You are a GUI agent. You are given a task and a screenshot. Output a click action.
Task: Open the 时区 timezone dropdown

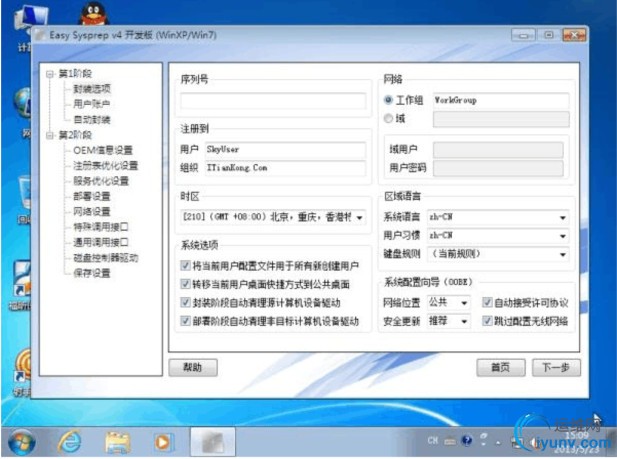point(273,217)
